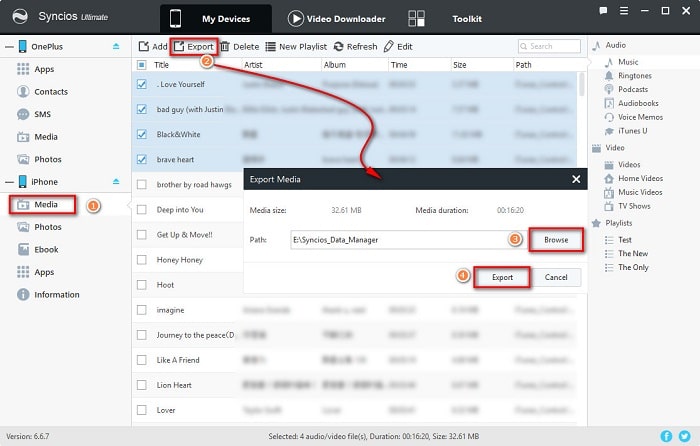Image resolution: width=700 pixels, height=446 pixels.
Task: Switch to the Video Downloader tab
Action: tap(336, 18)
